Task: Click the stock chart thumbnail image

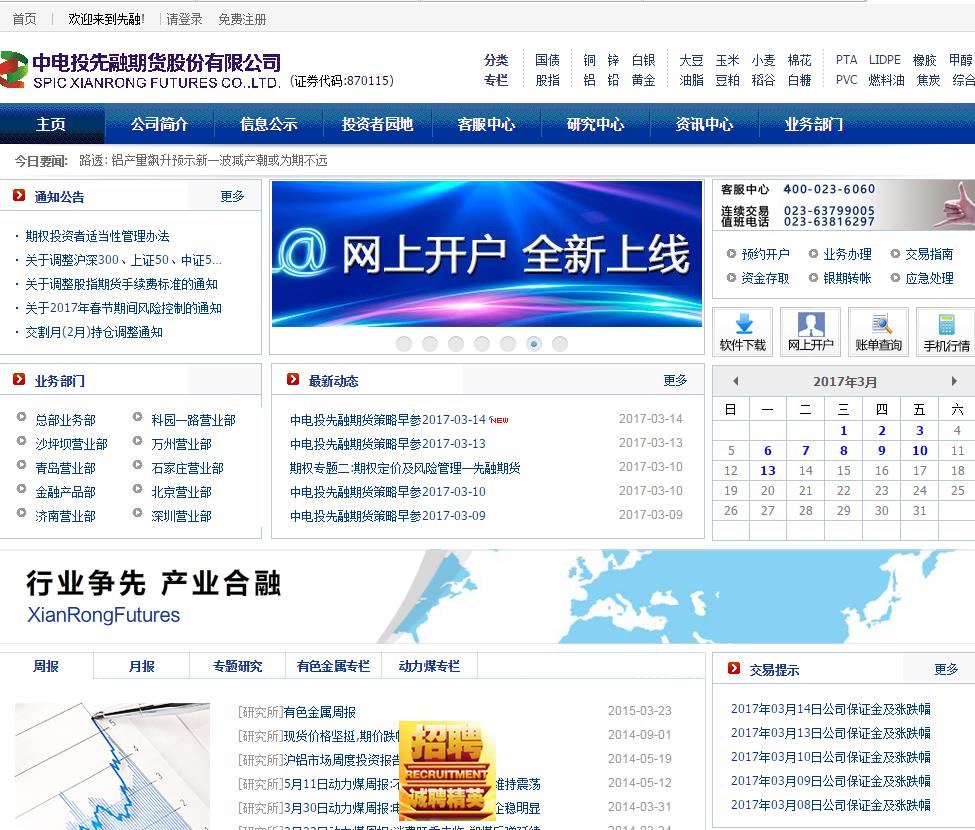Action: pos(112,767)
